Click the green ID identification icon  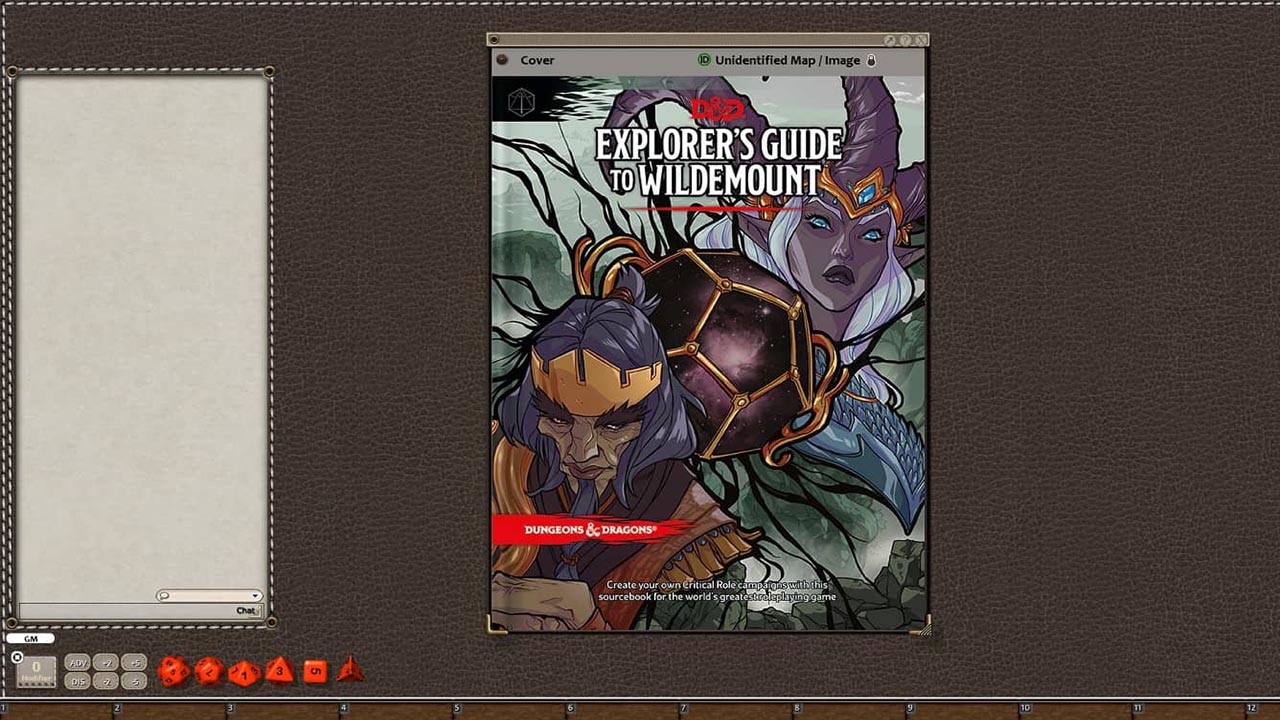click(704, 60)
